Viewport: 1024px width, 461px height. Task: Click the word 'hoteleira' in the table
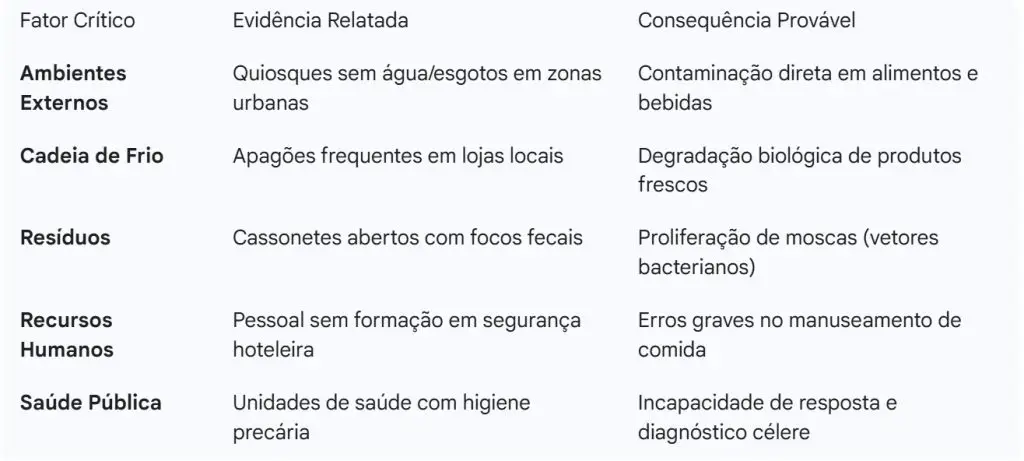271,350
